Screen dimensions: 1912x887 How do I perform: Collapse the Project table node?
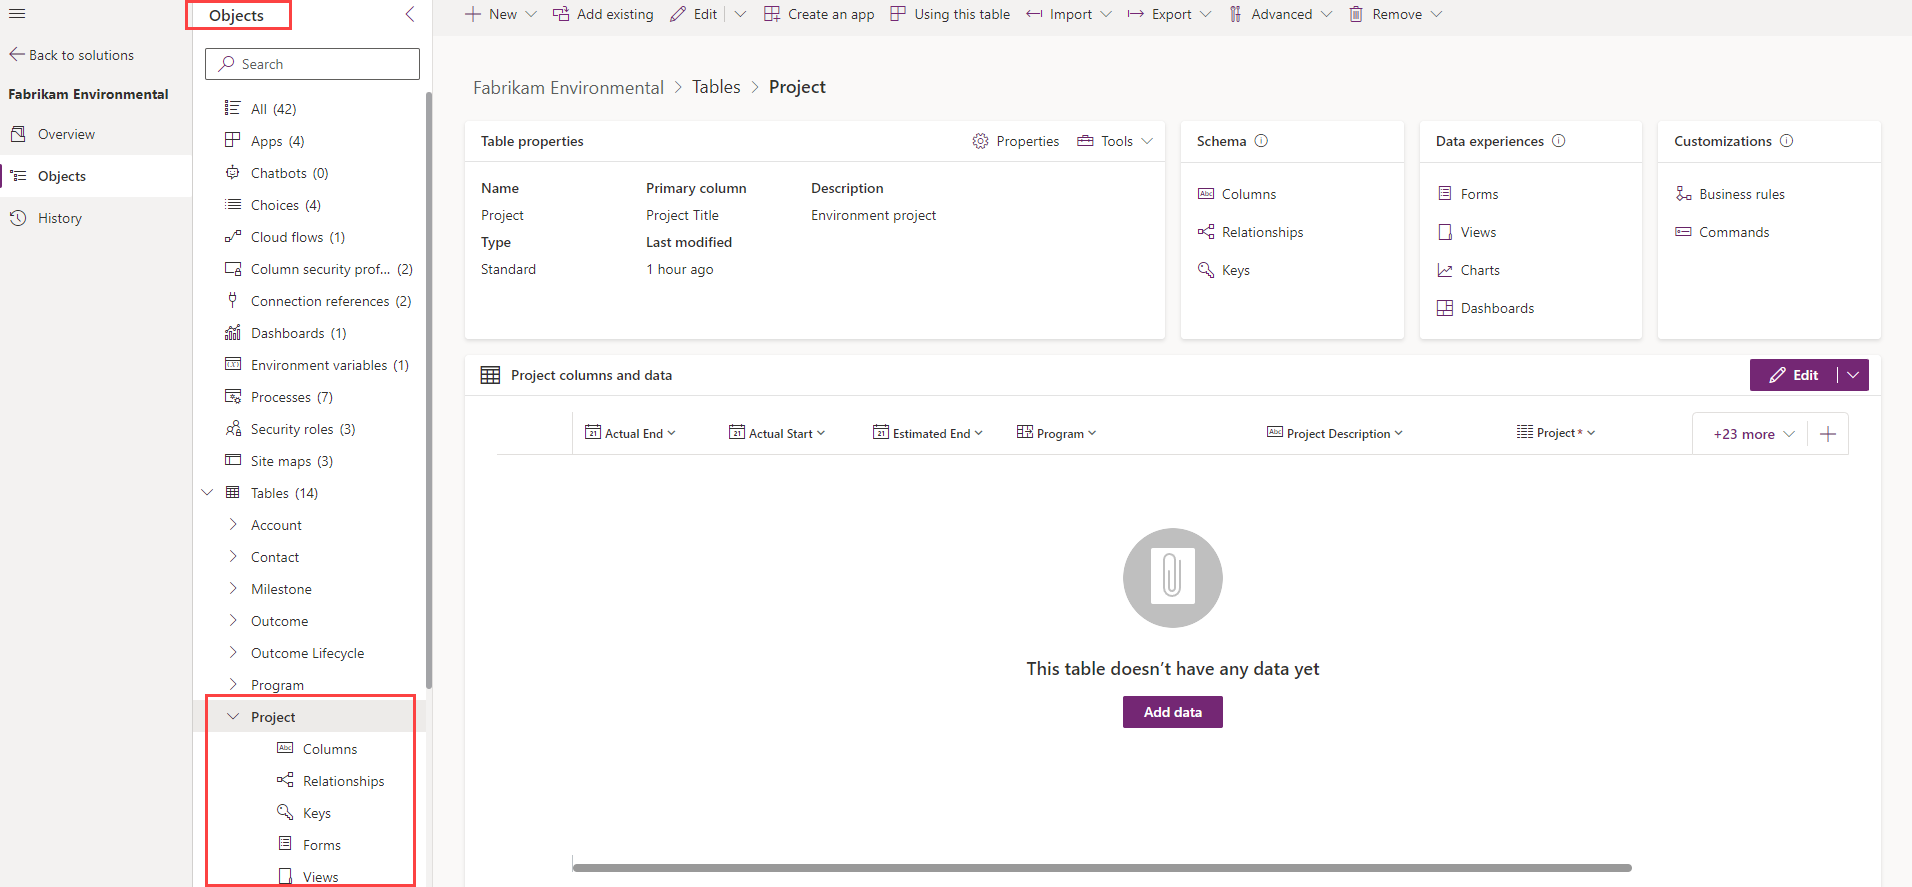233,717
